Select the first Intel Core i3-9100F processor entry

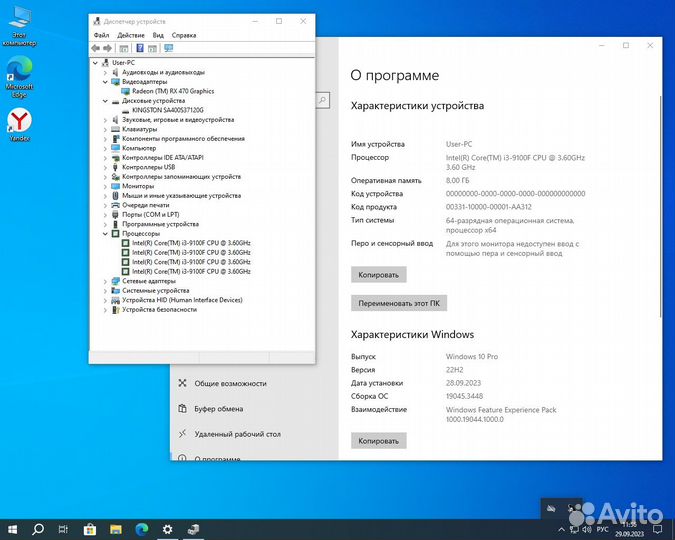point(191,243)
